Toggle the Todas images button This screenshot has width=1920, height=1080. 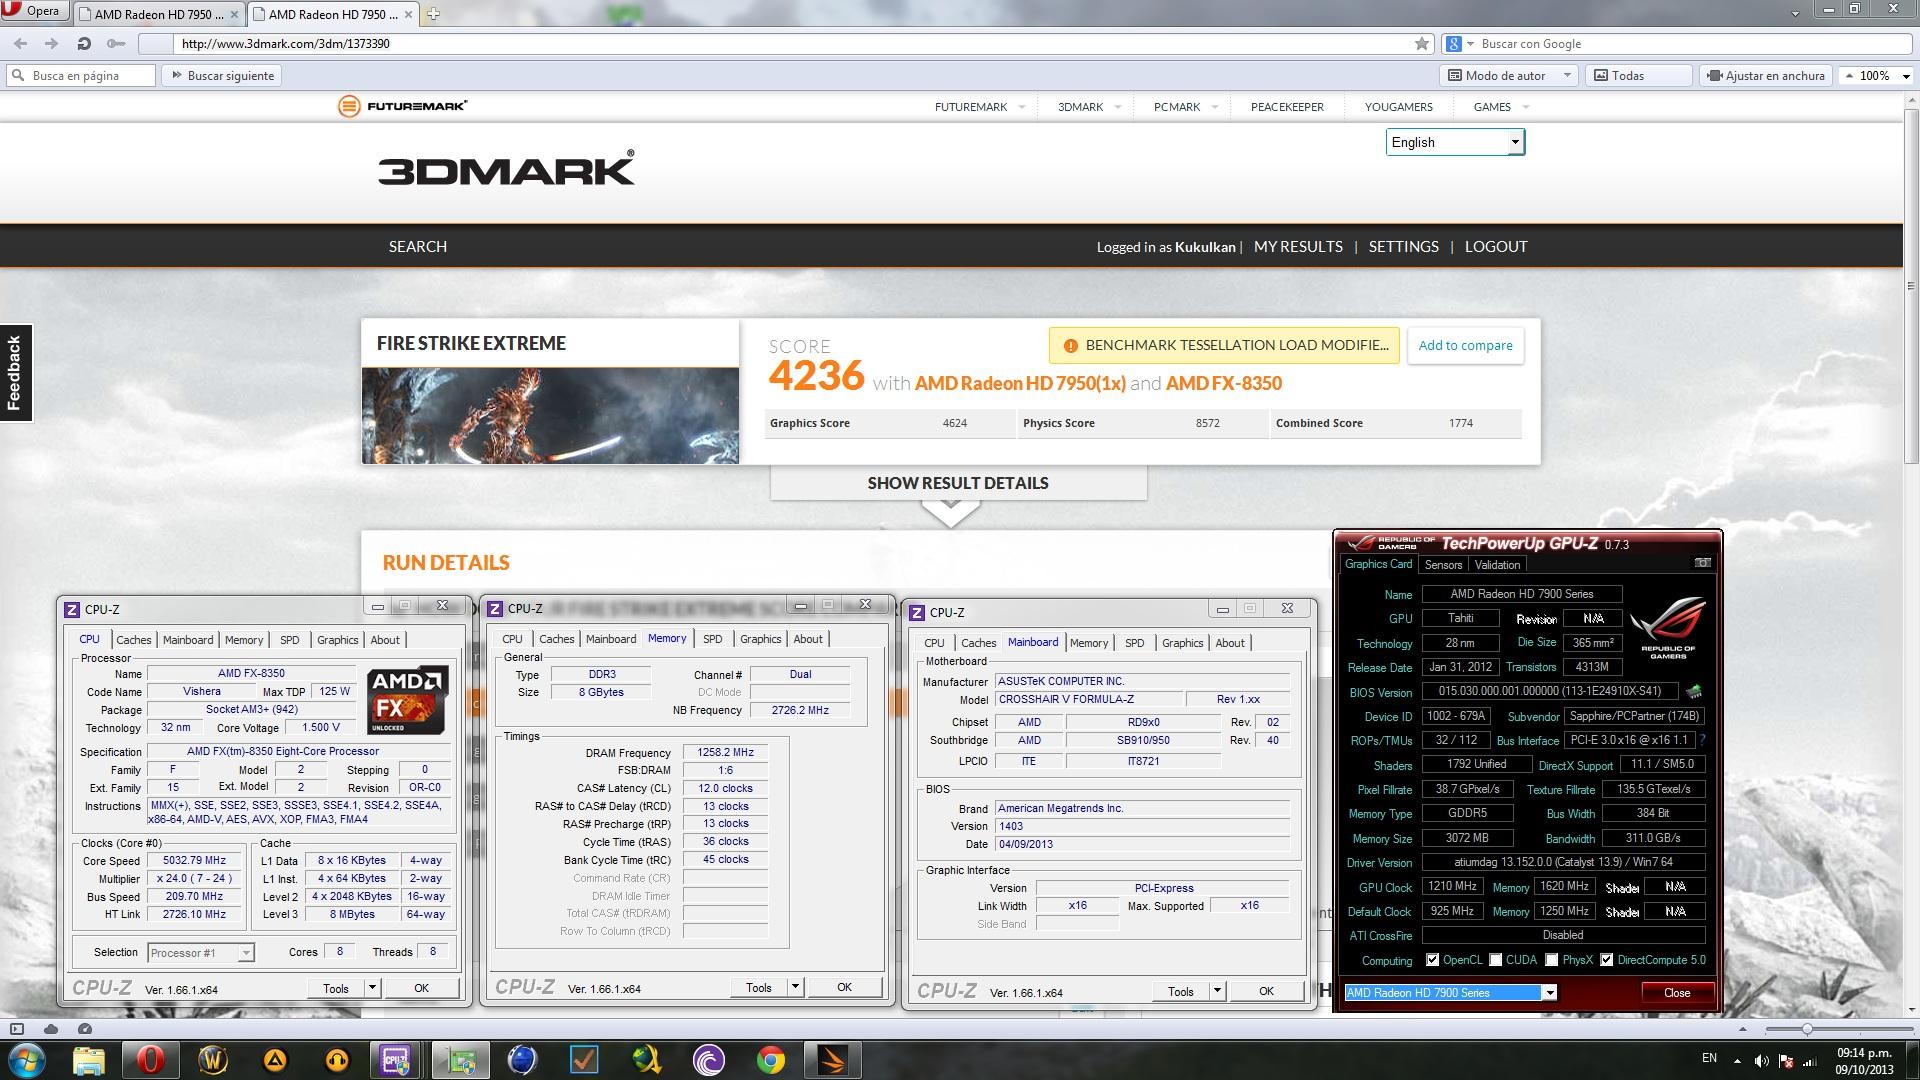(x=1637, y=76)
